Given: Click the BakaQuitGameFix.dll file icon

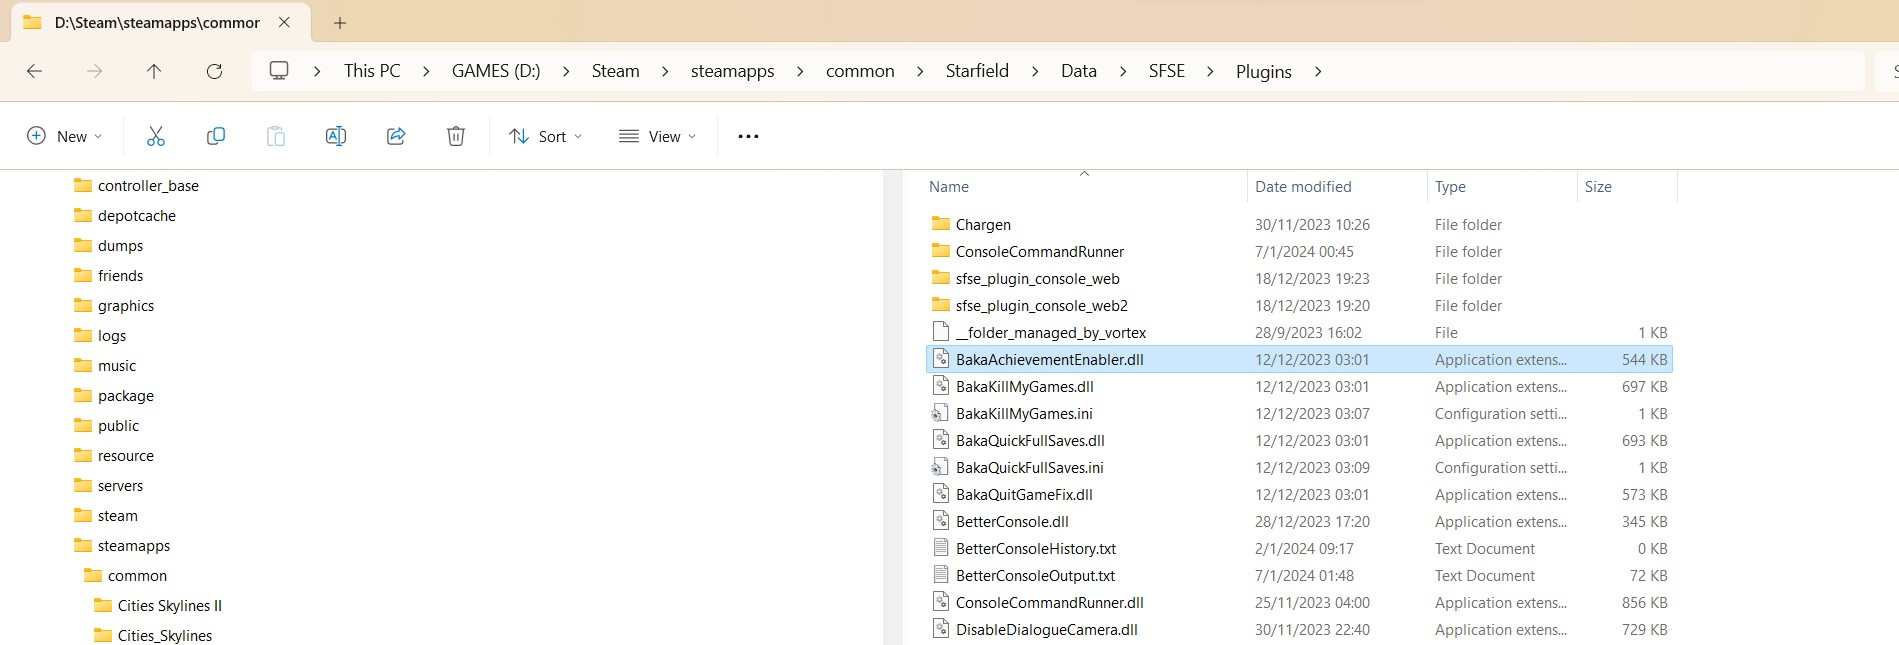Looking at the screenshot, I should coord(940,494).
